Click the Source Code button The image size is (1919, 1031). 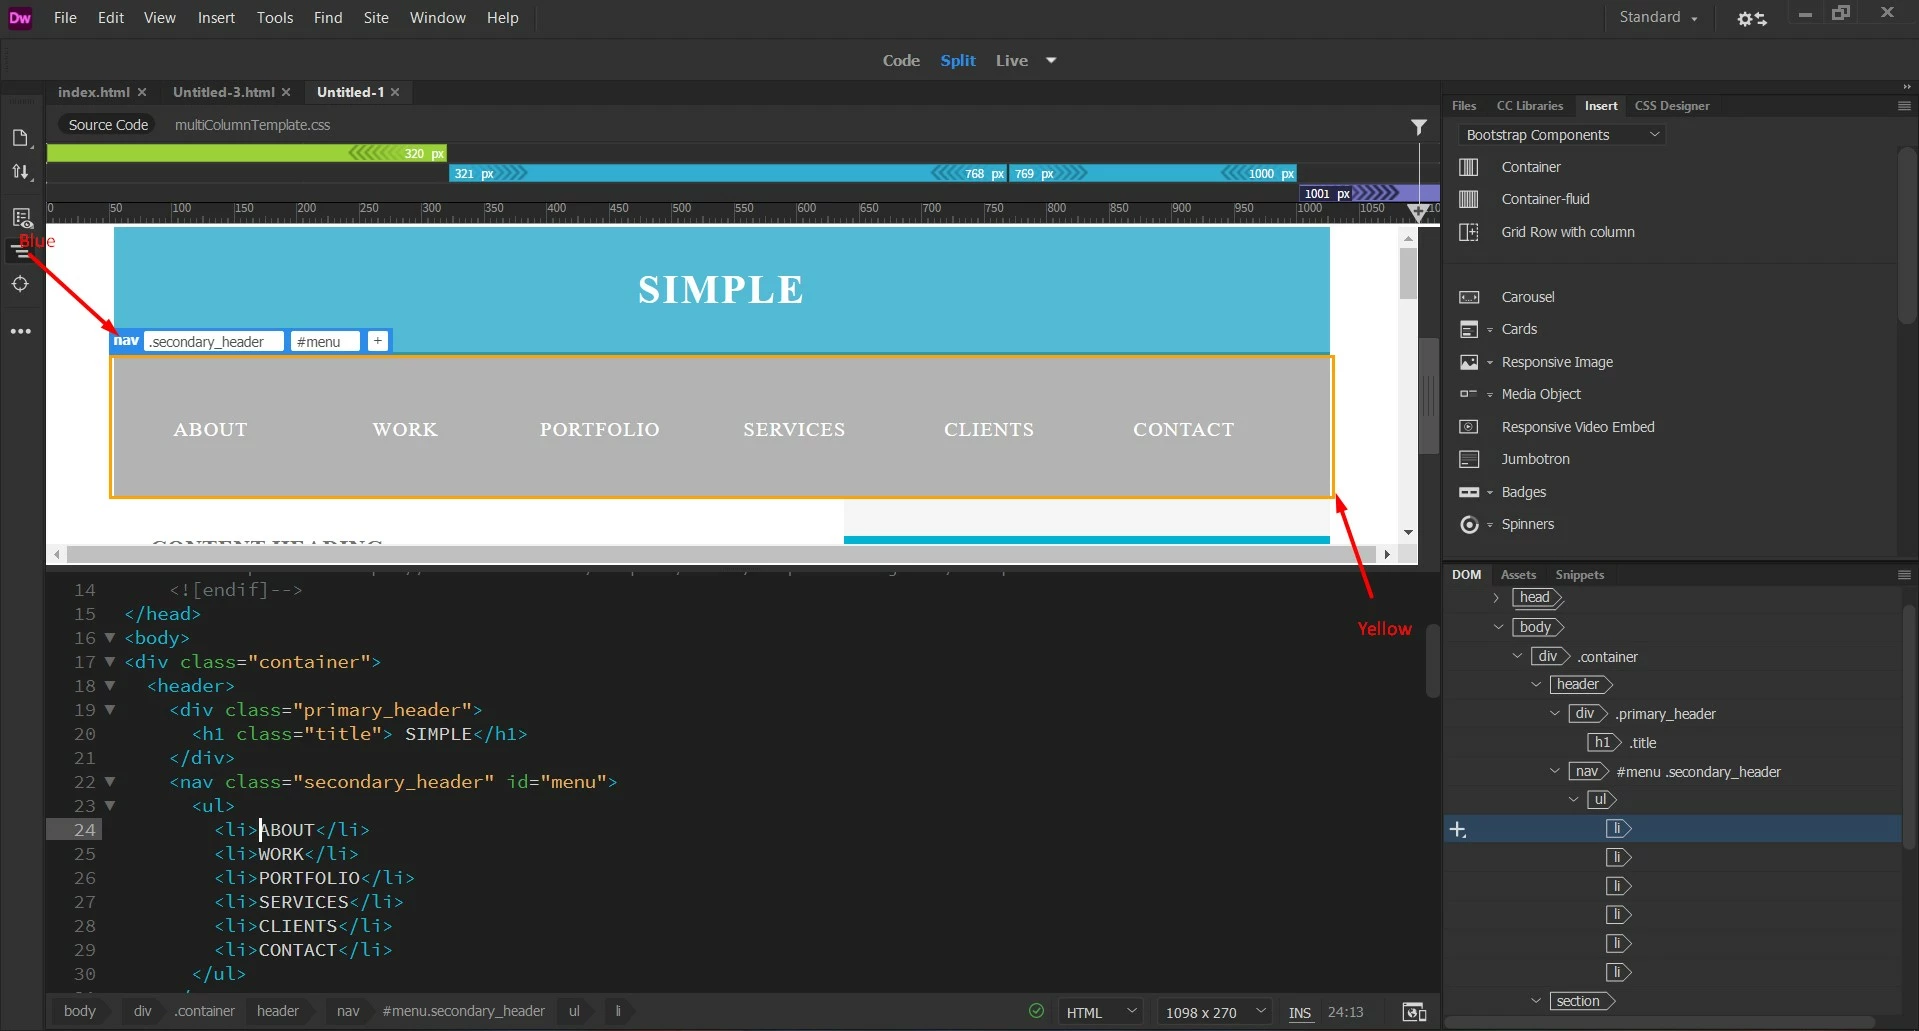pos(108,125)
